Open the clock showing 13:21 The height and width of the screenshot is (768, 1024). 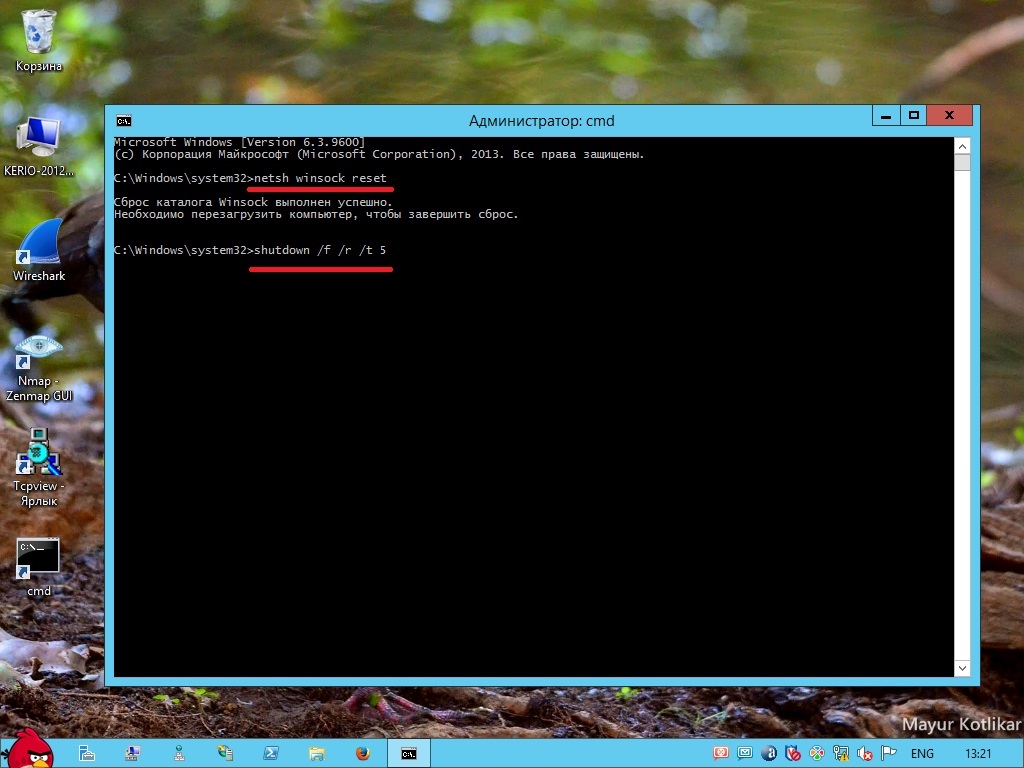(x=977, y=753)
